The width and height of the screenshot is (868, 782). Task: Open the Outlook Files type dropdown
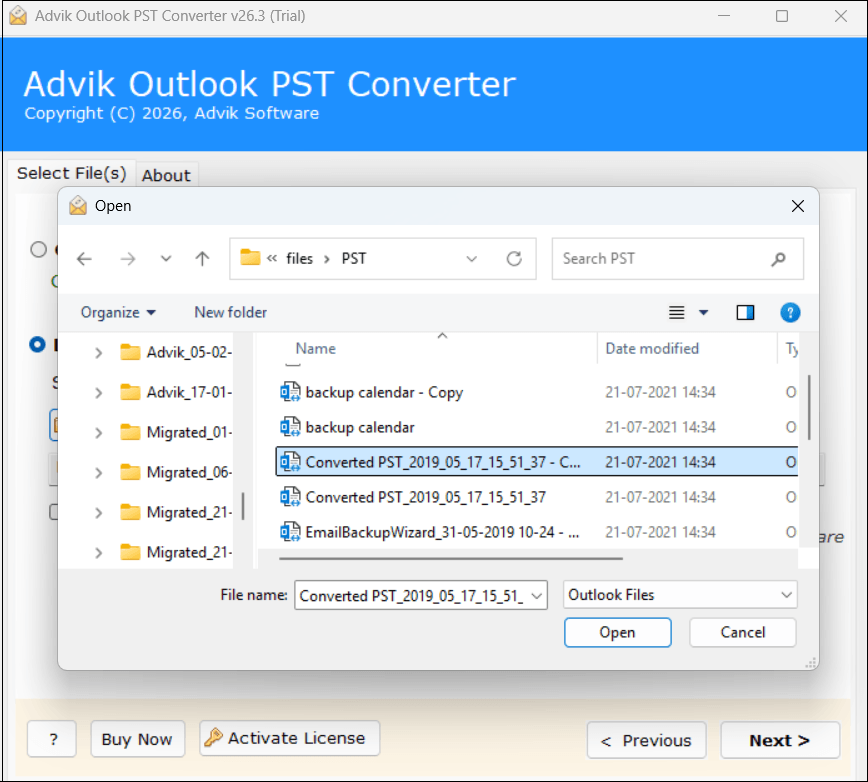[680, 595]
